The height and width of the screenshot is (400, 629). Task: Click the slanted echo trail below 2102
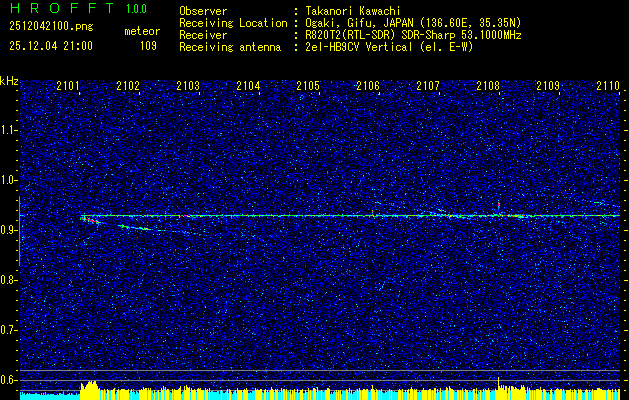[135, 227]
